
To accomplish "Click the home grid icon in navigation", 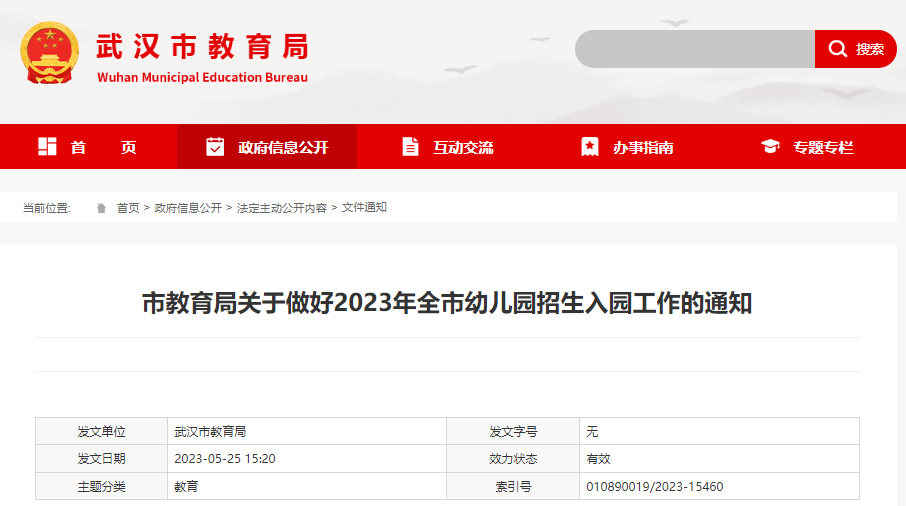I will (x=47, y=147).
